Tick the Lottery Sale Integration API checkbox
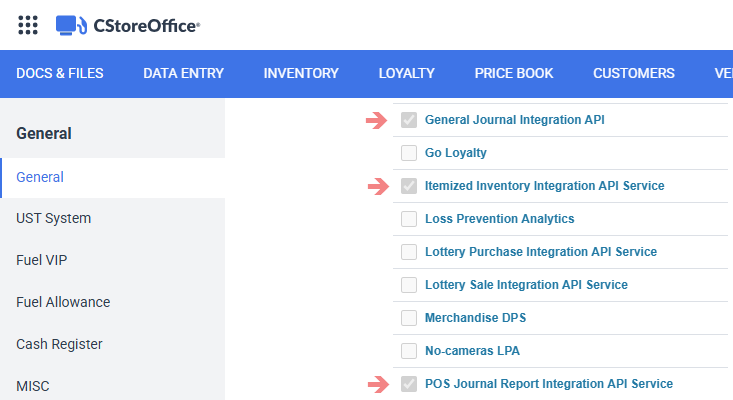Screen dimensions: 733x400 point(409,285)
